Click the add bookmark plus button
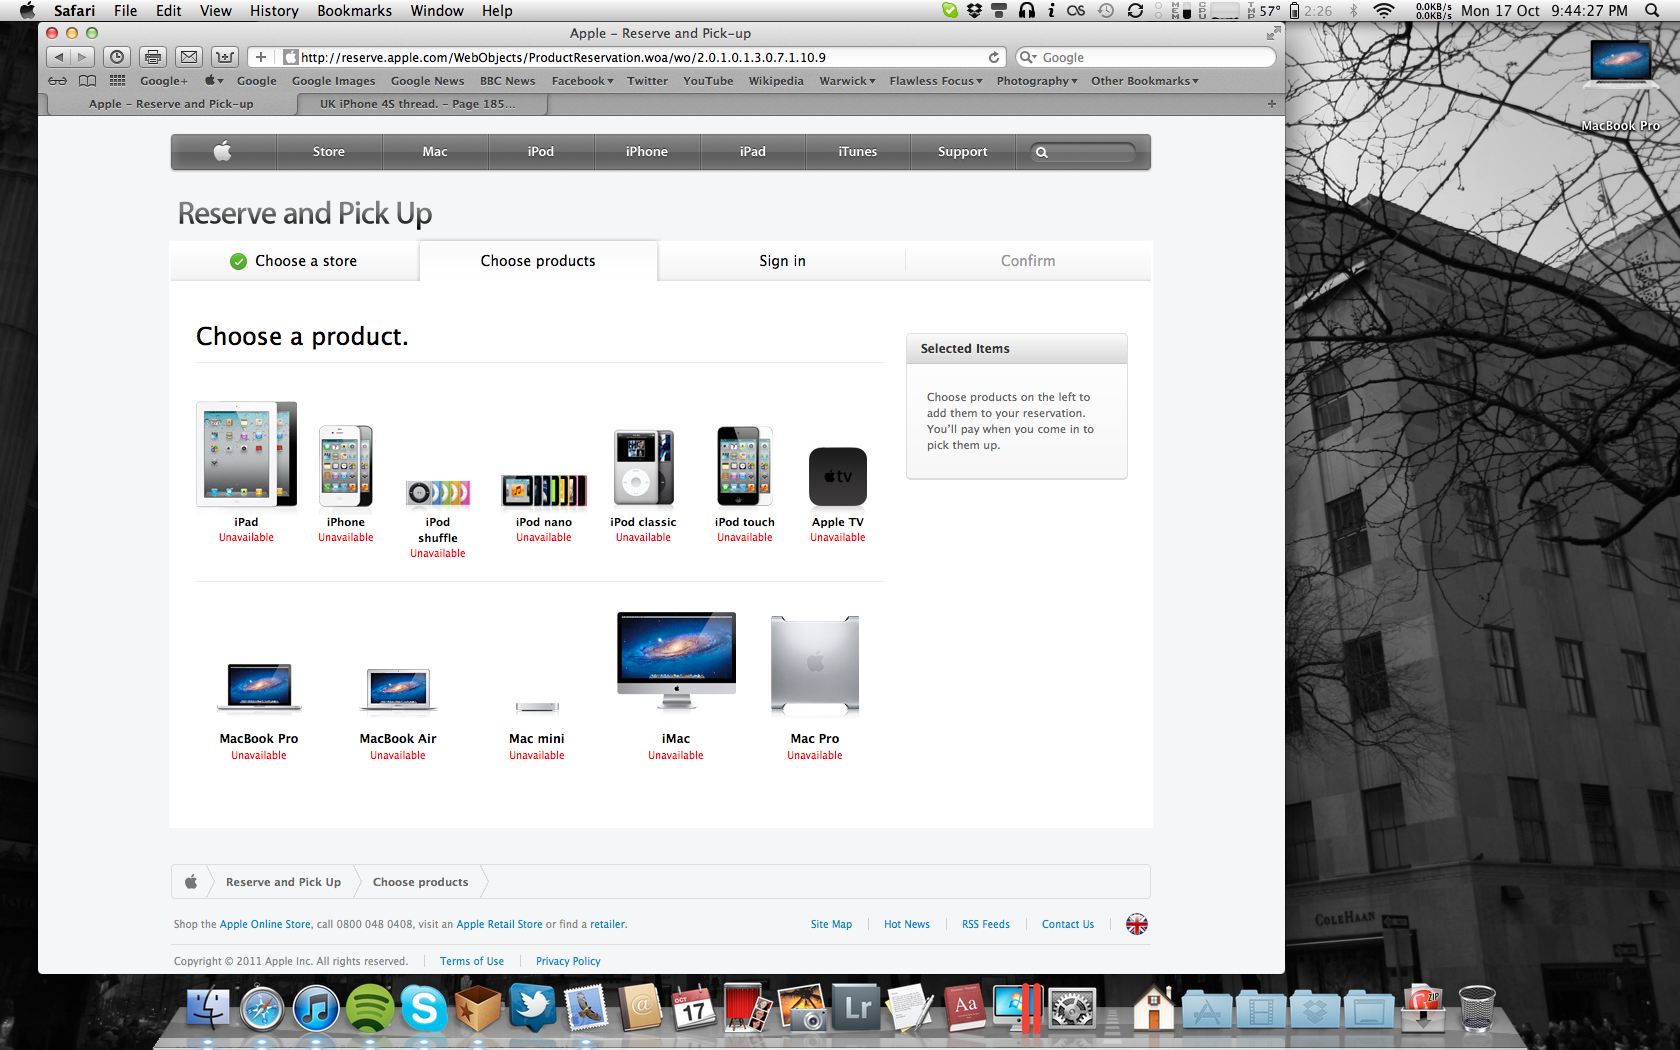 coord(261,57)
